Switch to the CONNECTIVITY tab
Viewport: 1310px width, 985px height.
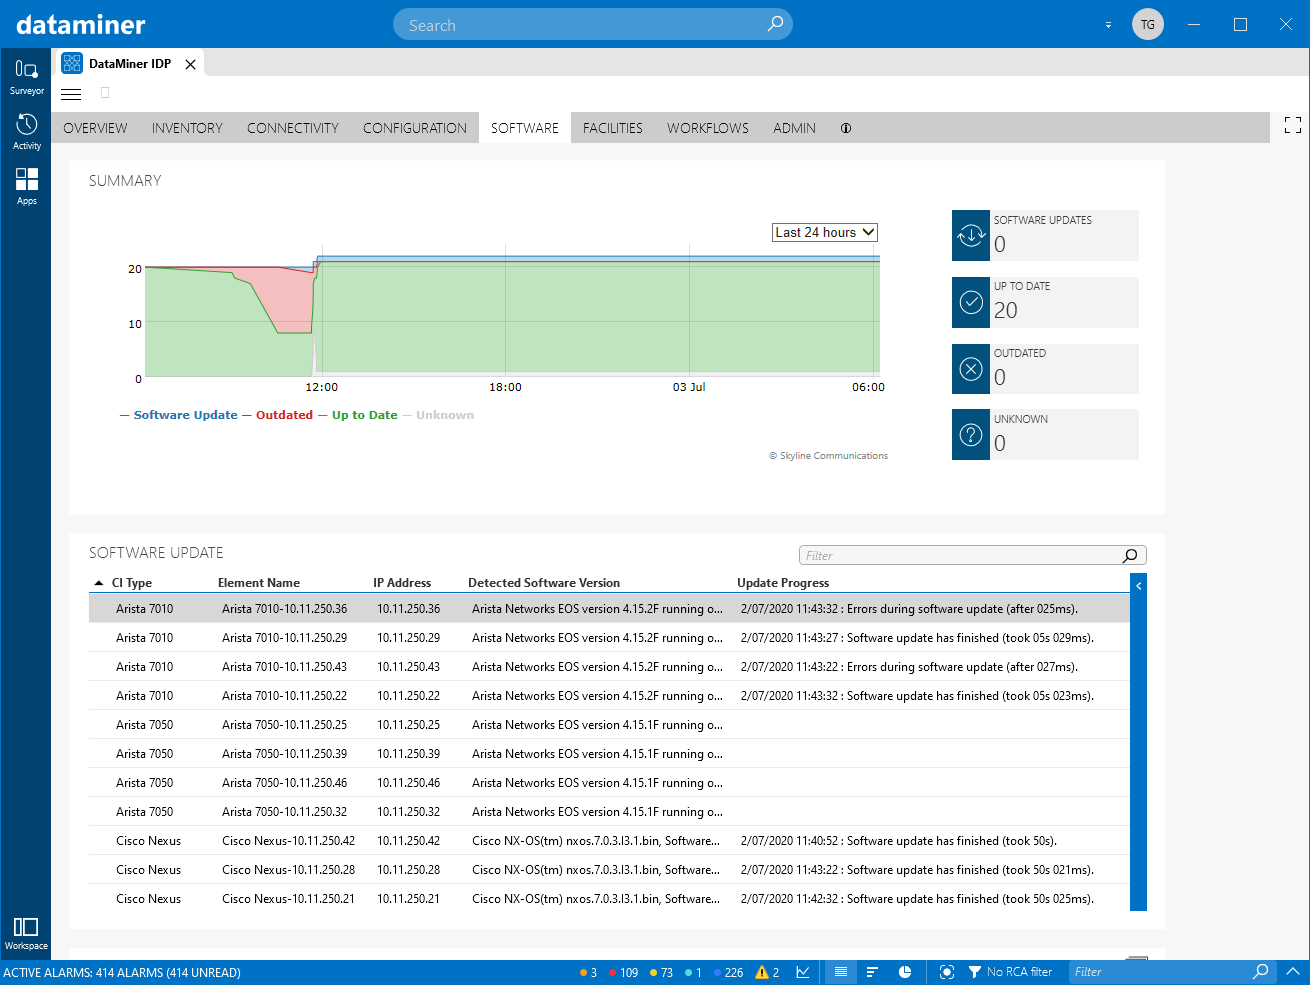(x=293, y=128)
